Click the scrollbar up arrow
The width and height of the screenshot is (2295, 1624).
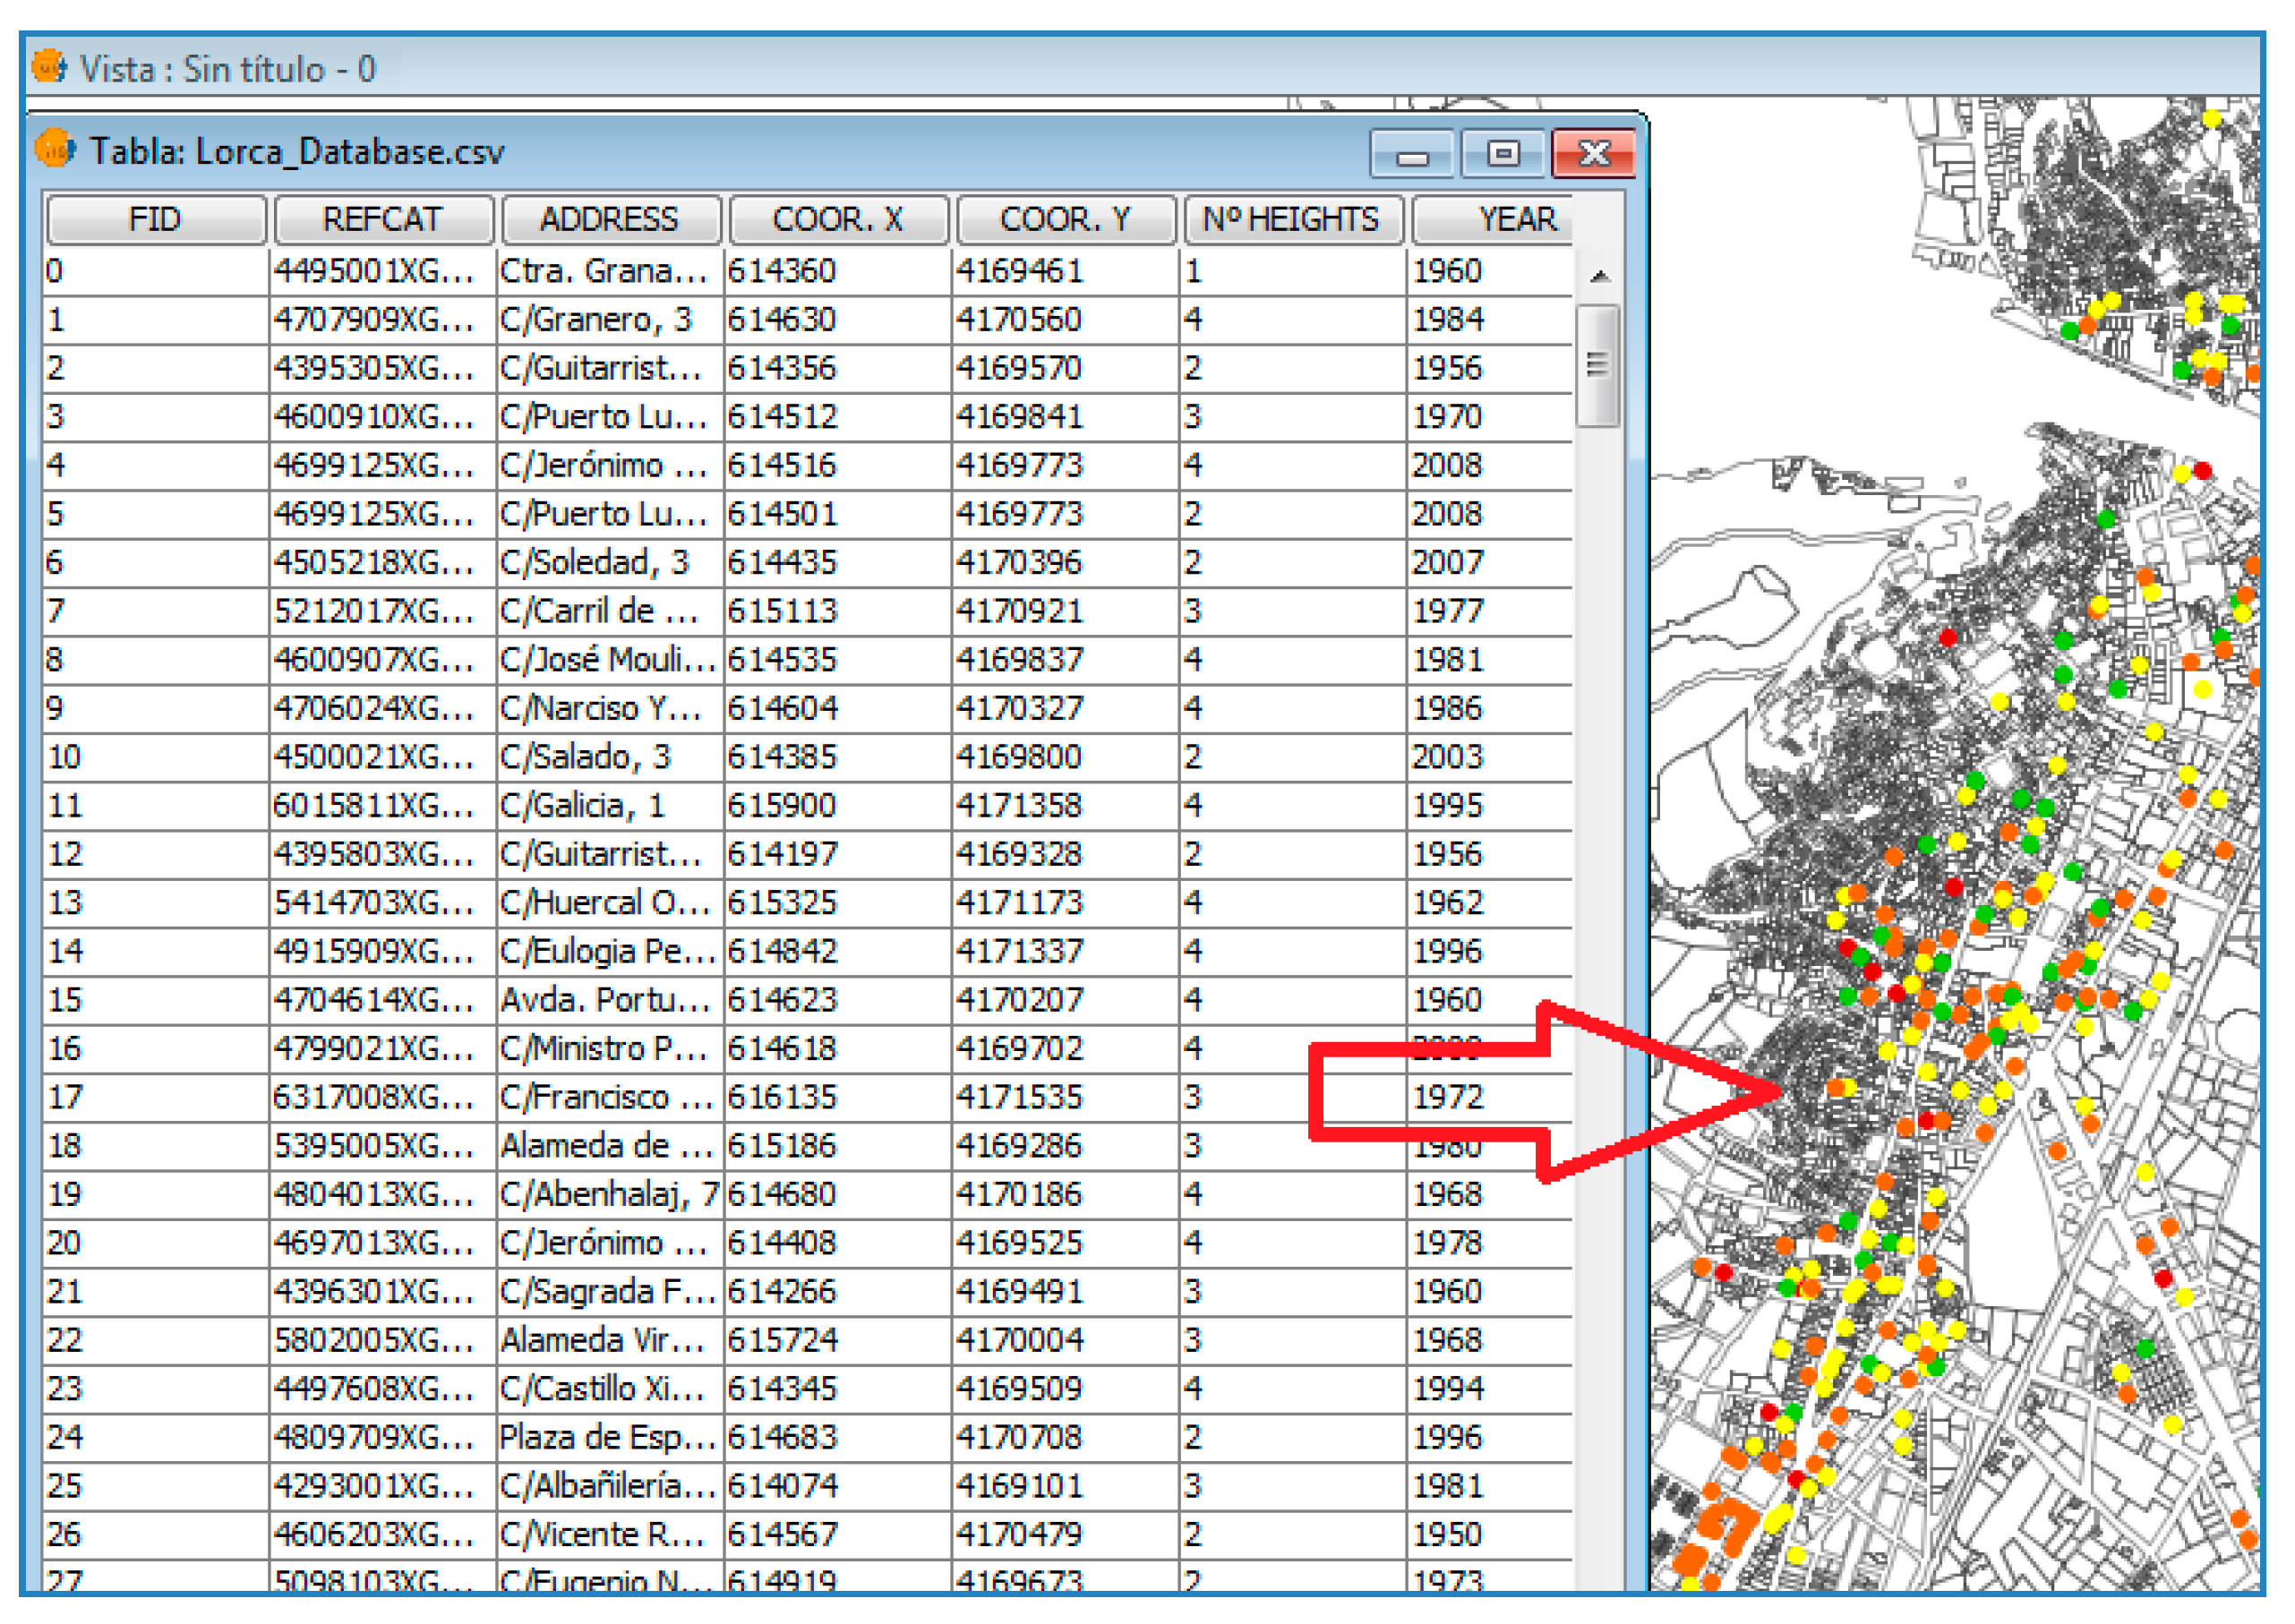click(1600, 277)
